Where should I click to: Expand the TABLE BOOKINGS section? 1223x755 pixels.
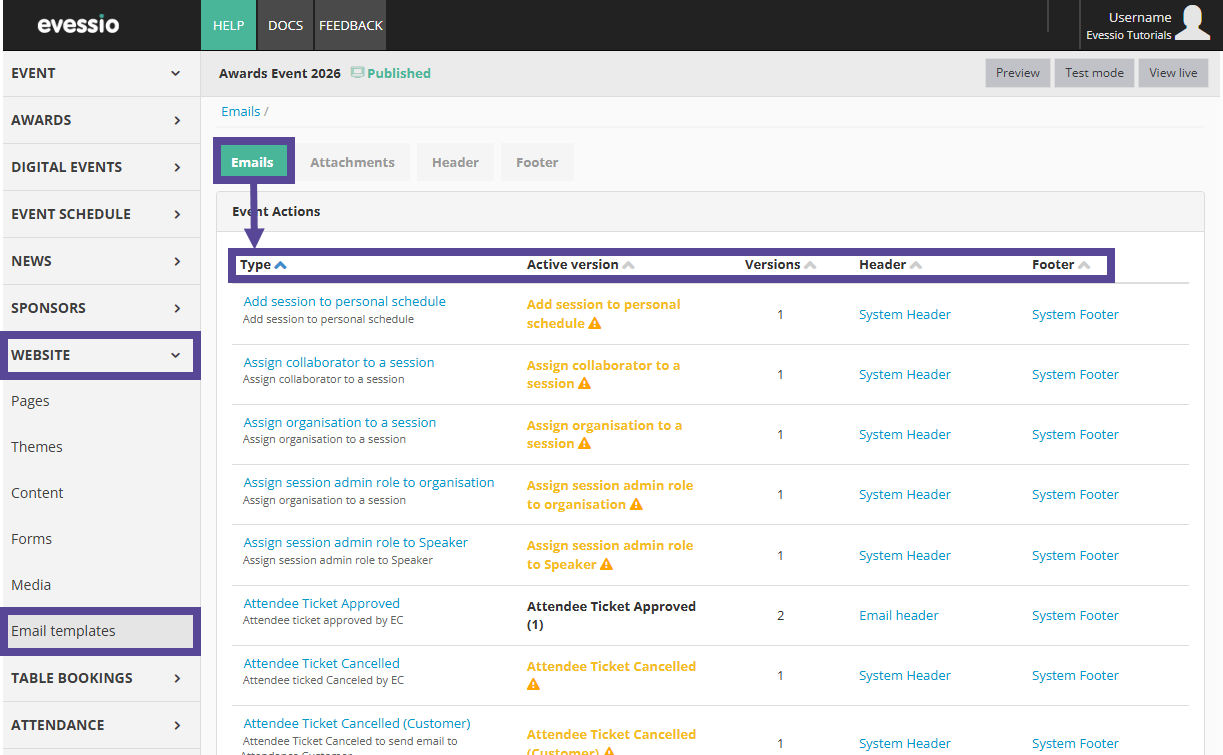(100, 678)
